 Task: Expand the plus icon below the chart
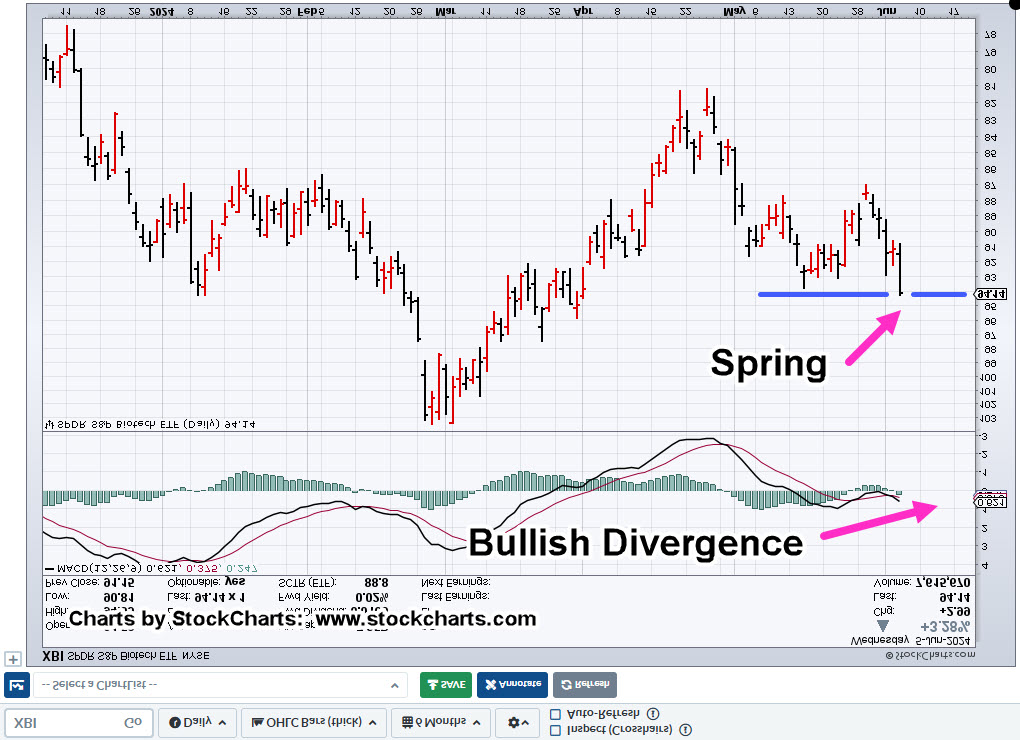click(12, 659)
